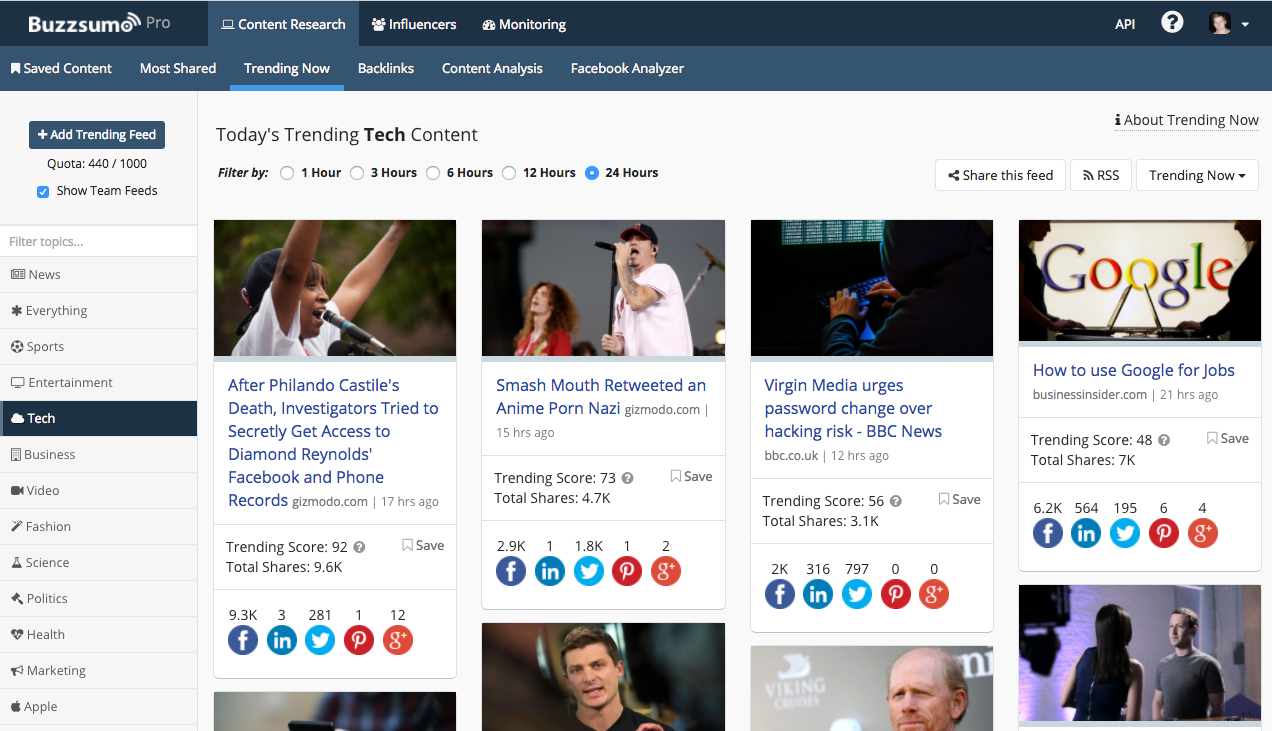Share Google for Jobs article on Pinterest

tap(1164, 533)
